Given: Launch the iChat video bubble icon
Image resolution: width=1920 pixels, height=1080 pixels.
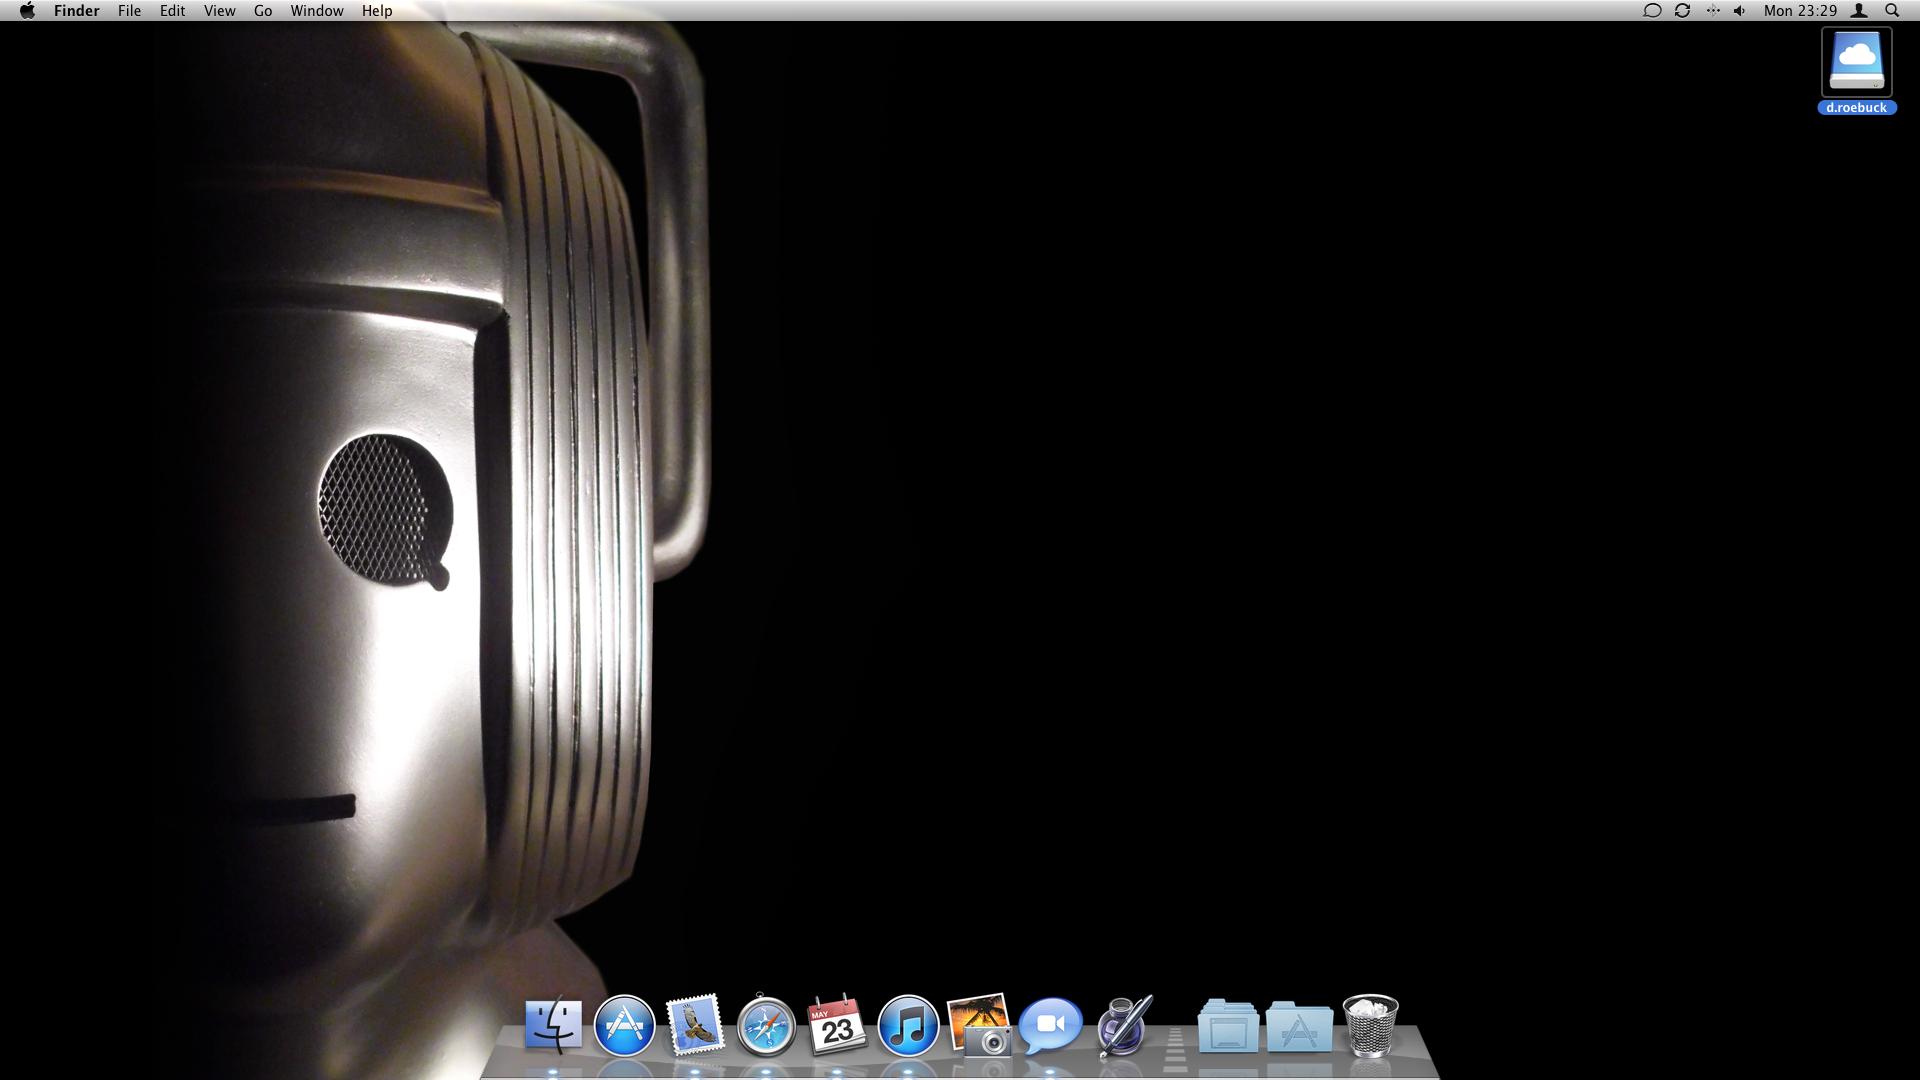Looking at the screenshot, I should [1050, 1025].
